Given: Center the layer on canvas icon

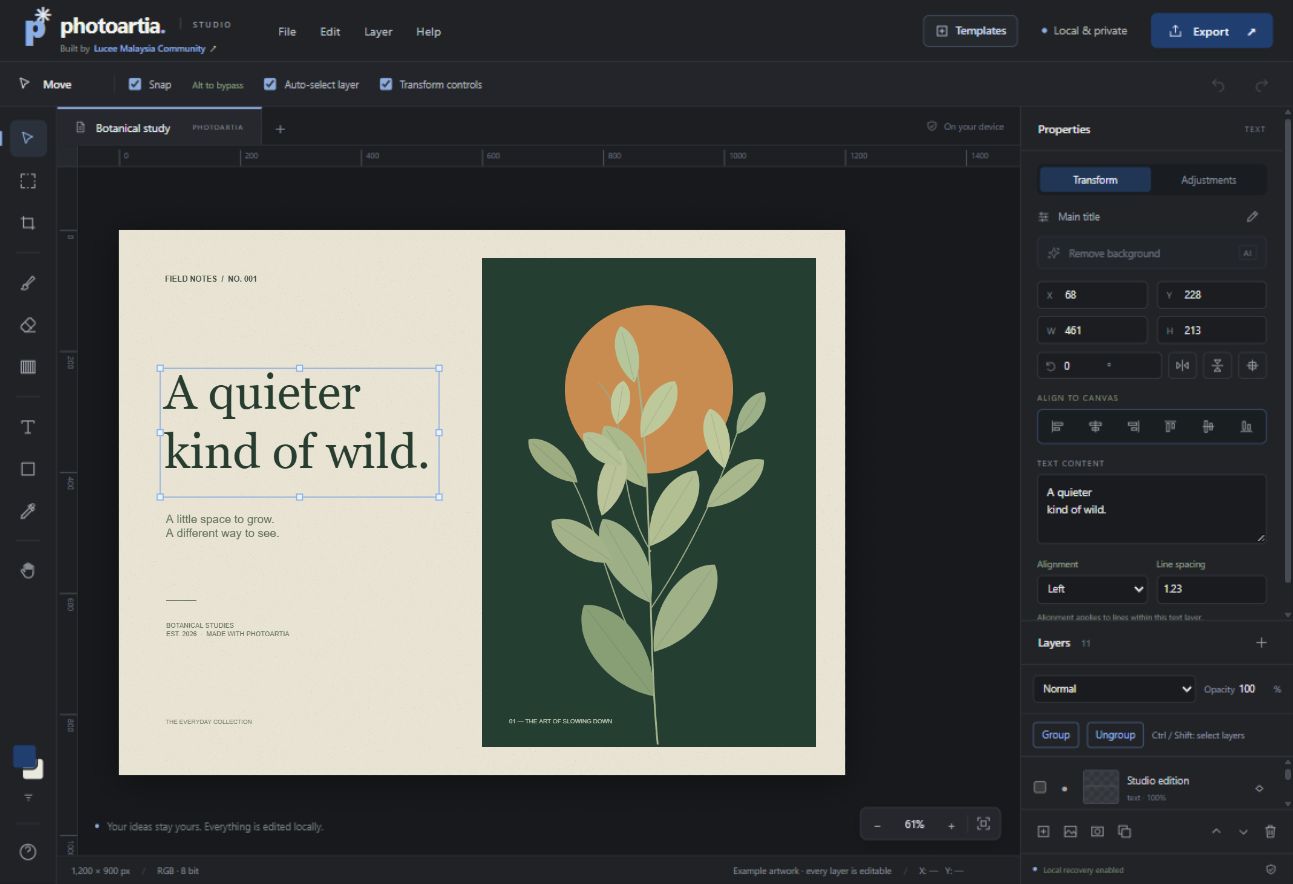Looking at the screenshot, I should click(1252, 366).
